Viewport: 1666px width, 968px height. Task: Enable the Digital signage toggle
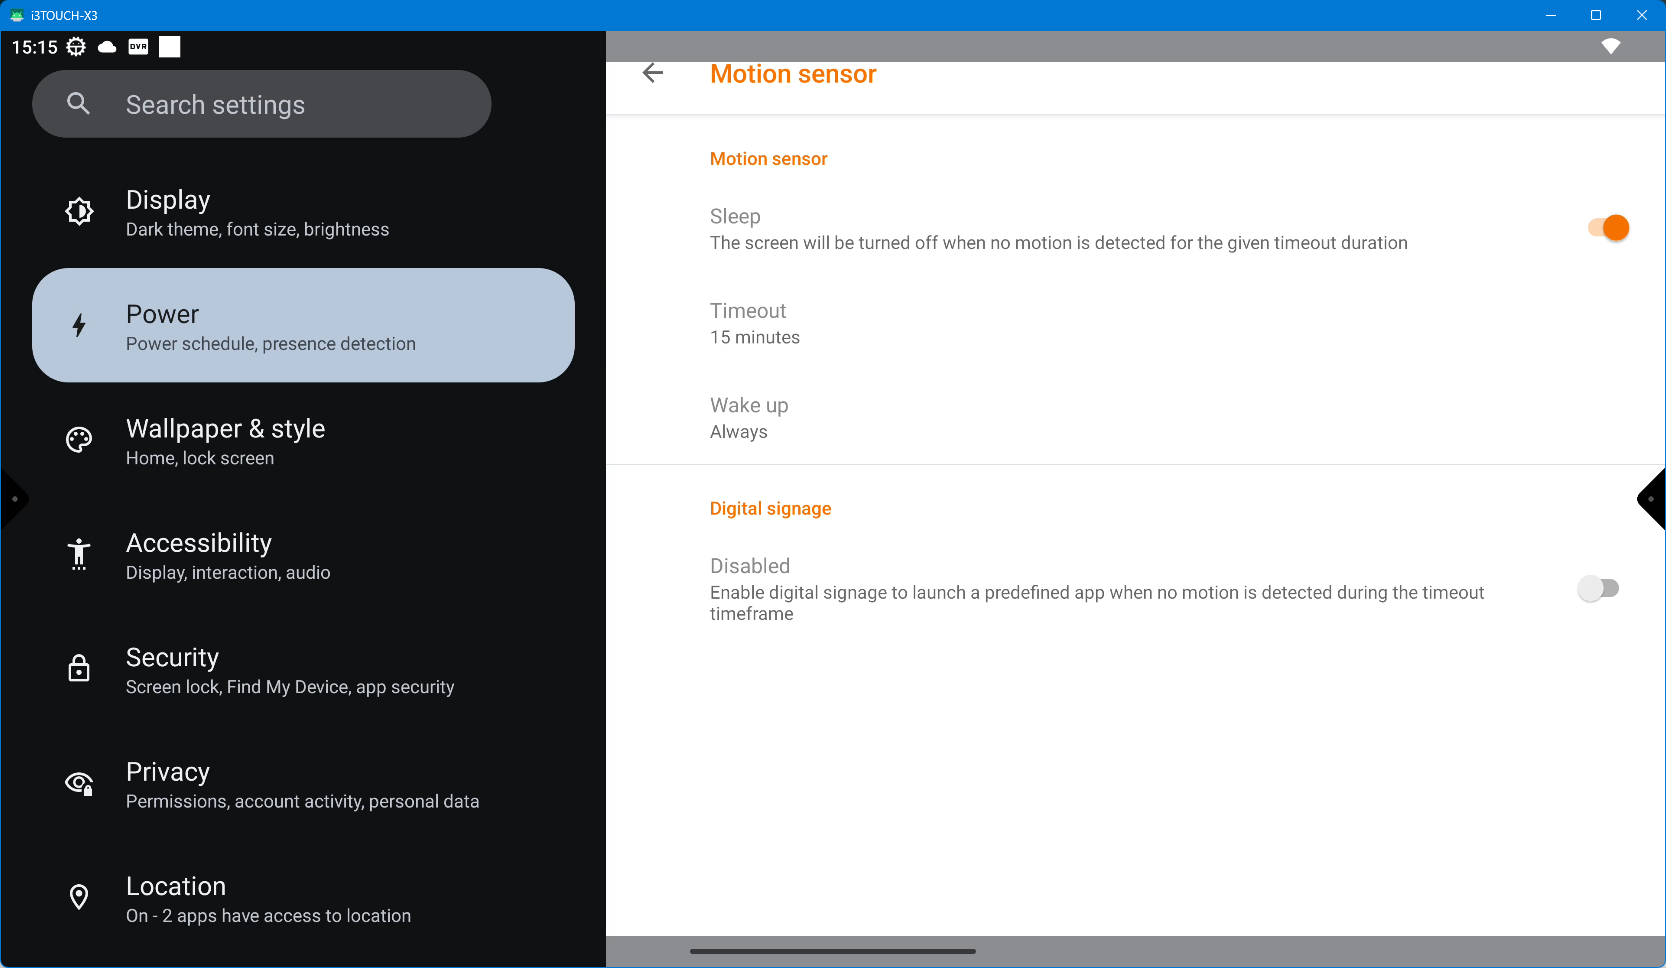tap(1598, 589)
